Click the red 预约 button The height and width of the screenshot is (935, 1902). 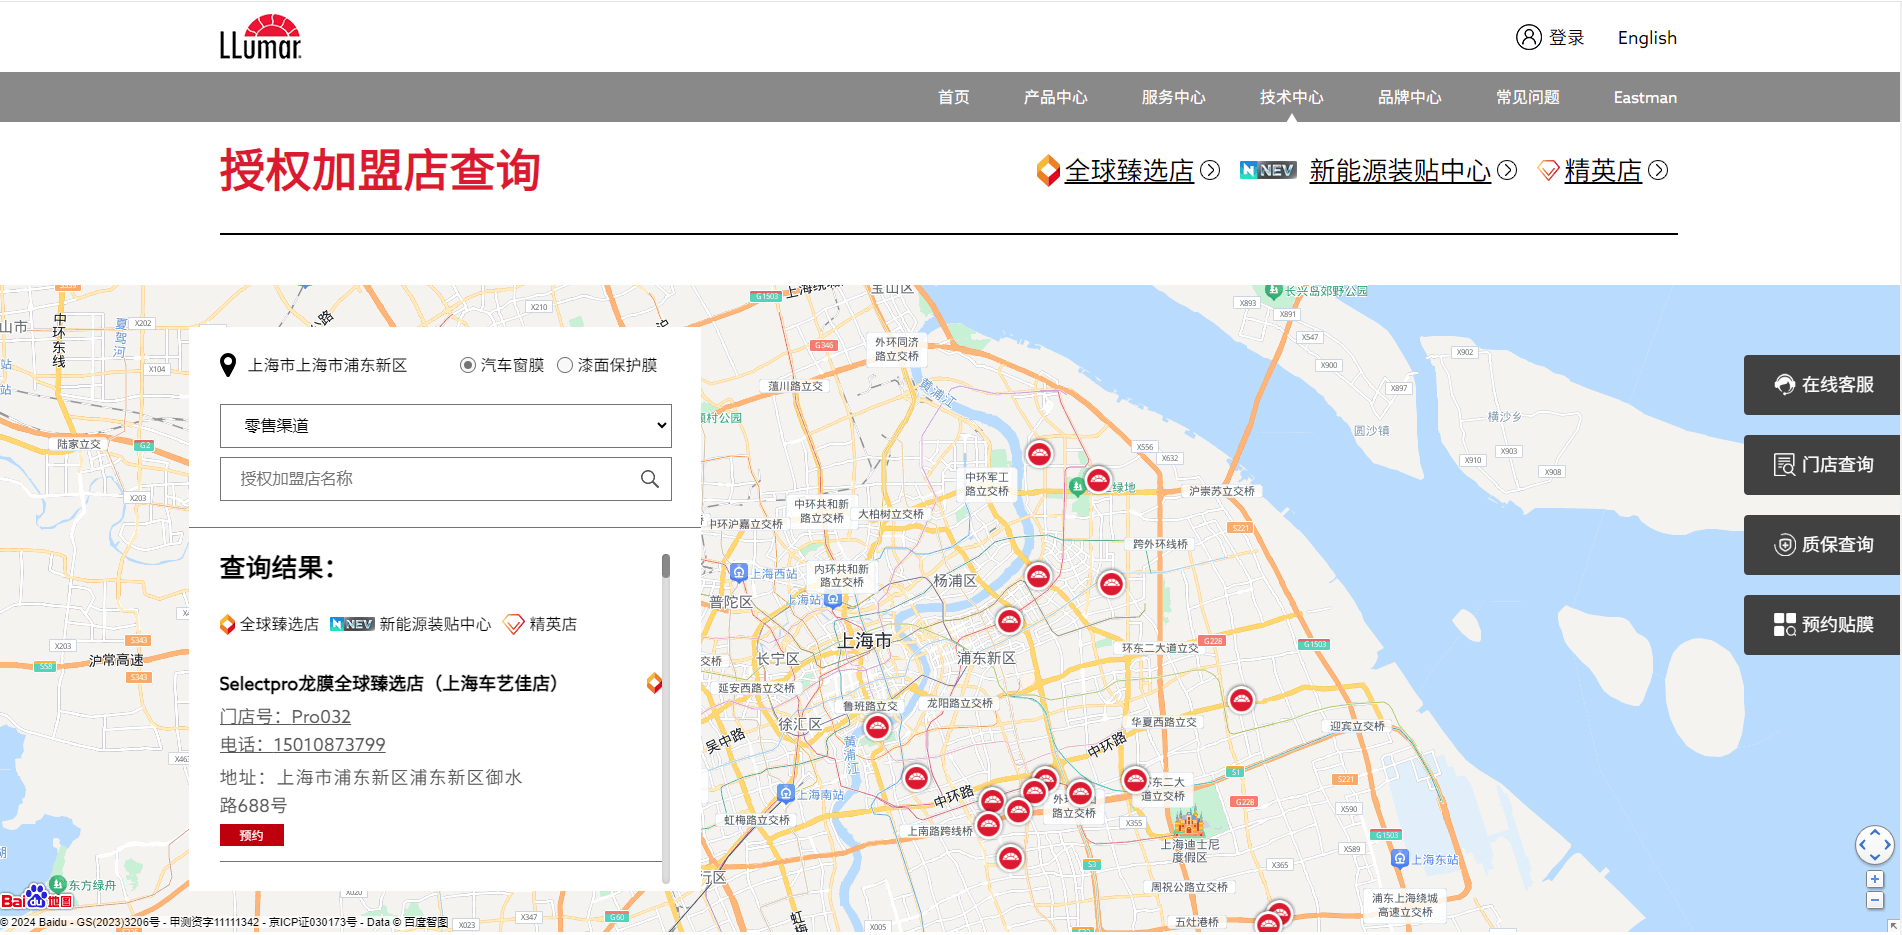click(x=252, y=835)
